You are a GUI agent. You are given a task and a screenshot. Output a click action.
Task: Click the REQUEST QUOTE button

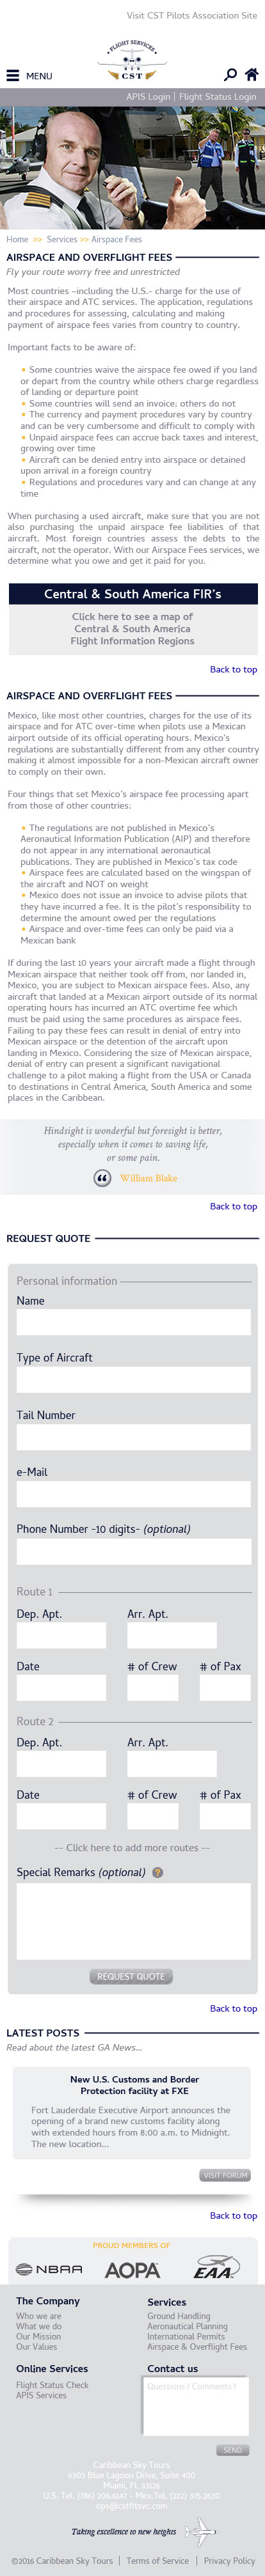130,1976
